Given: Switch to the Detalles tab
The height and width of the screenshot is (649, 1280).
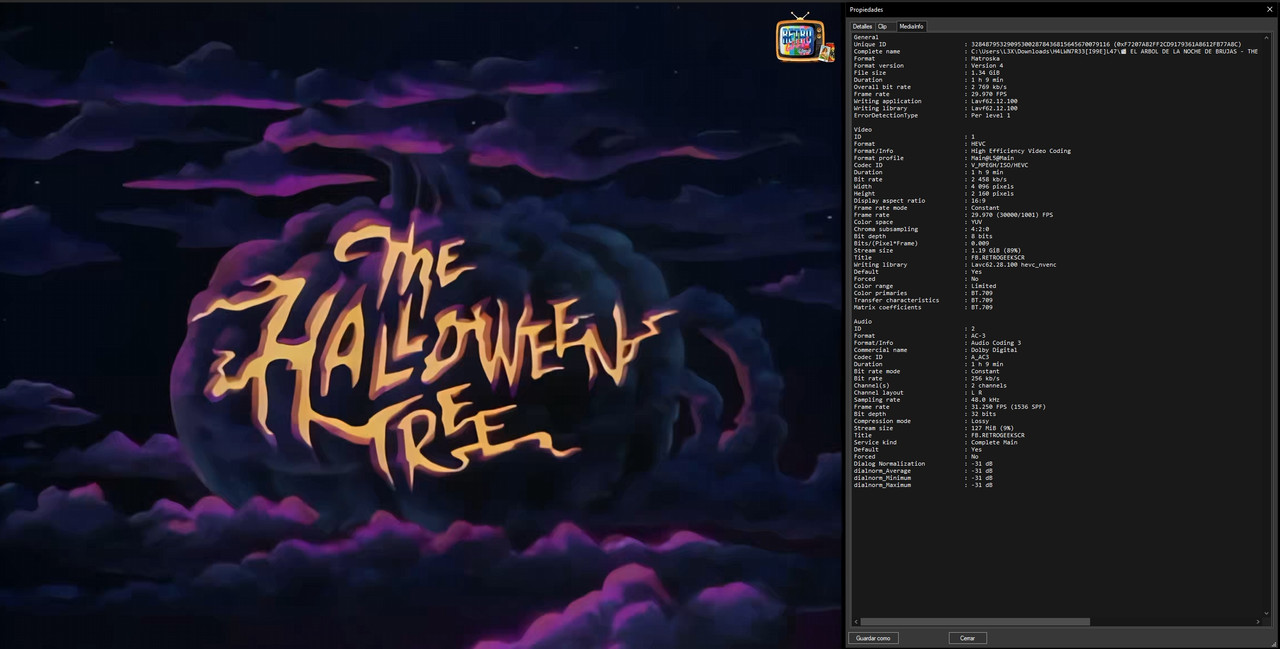Looking at the screenshot, I should (862, 26).
